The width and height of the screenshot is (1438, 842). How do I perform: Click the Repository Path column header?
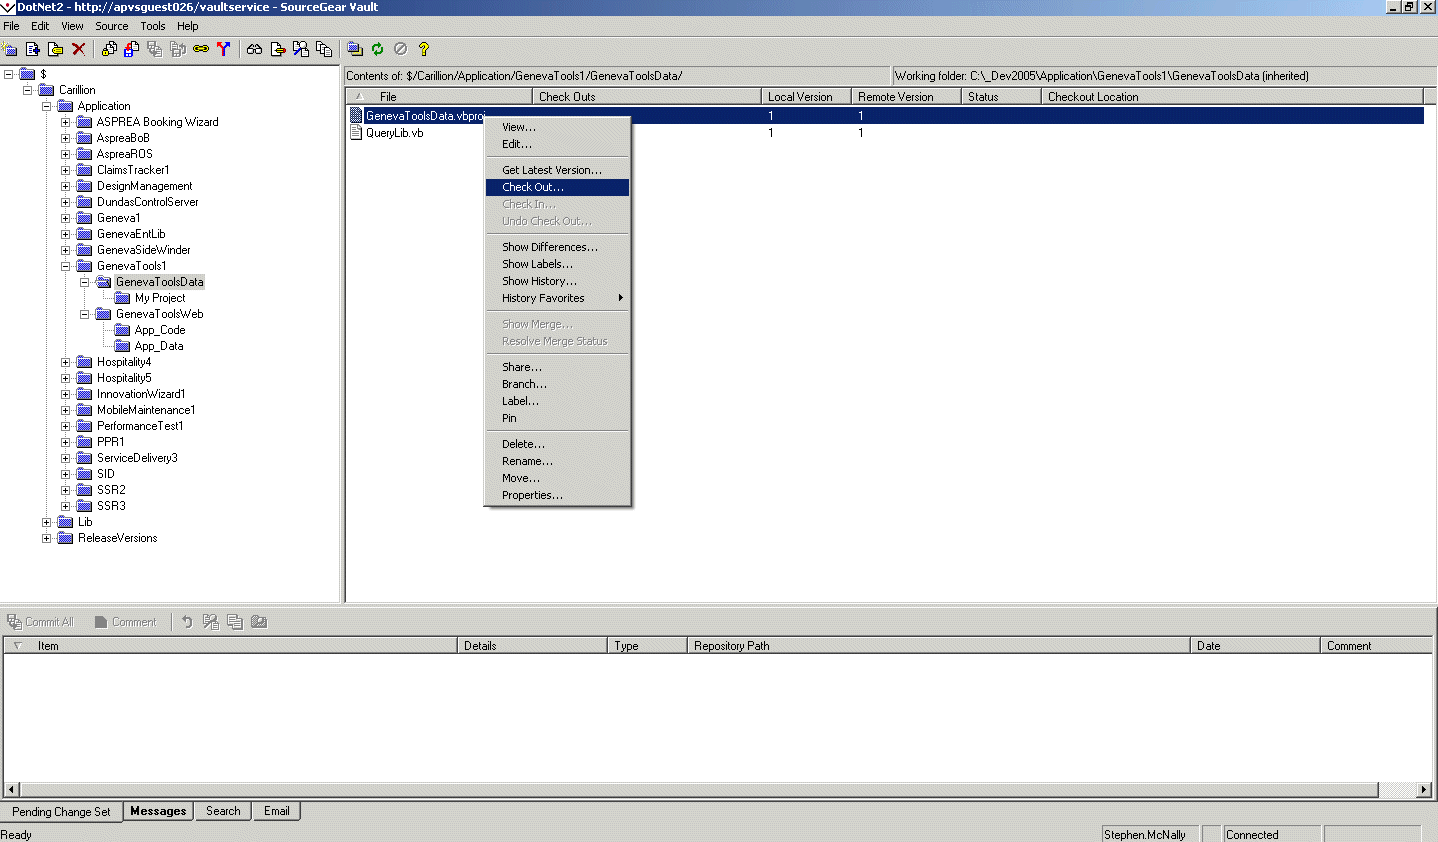pos(938,646)
